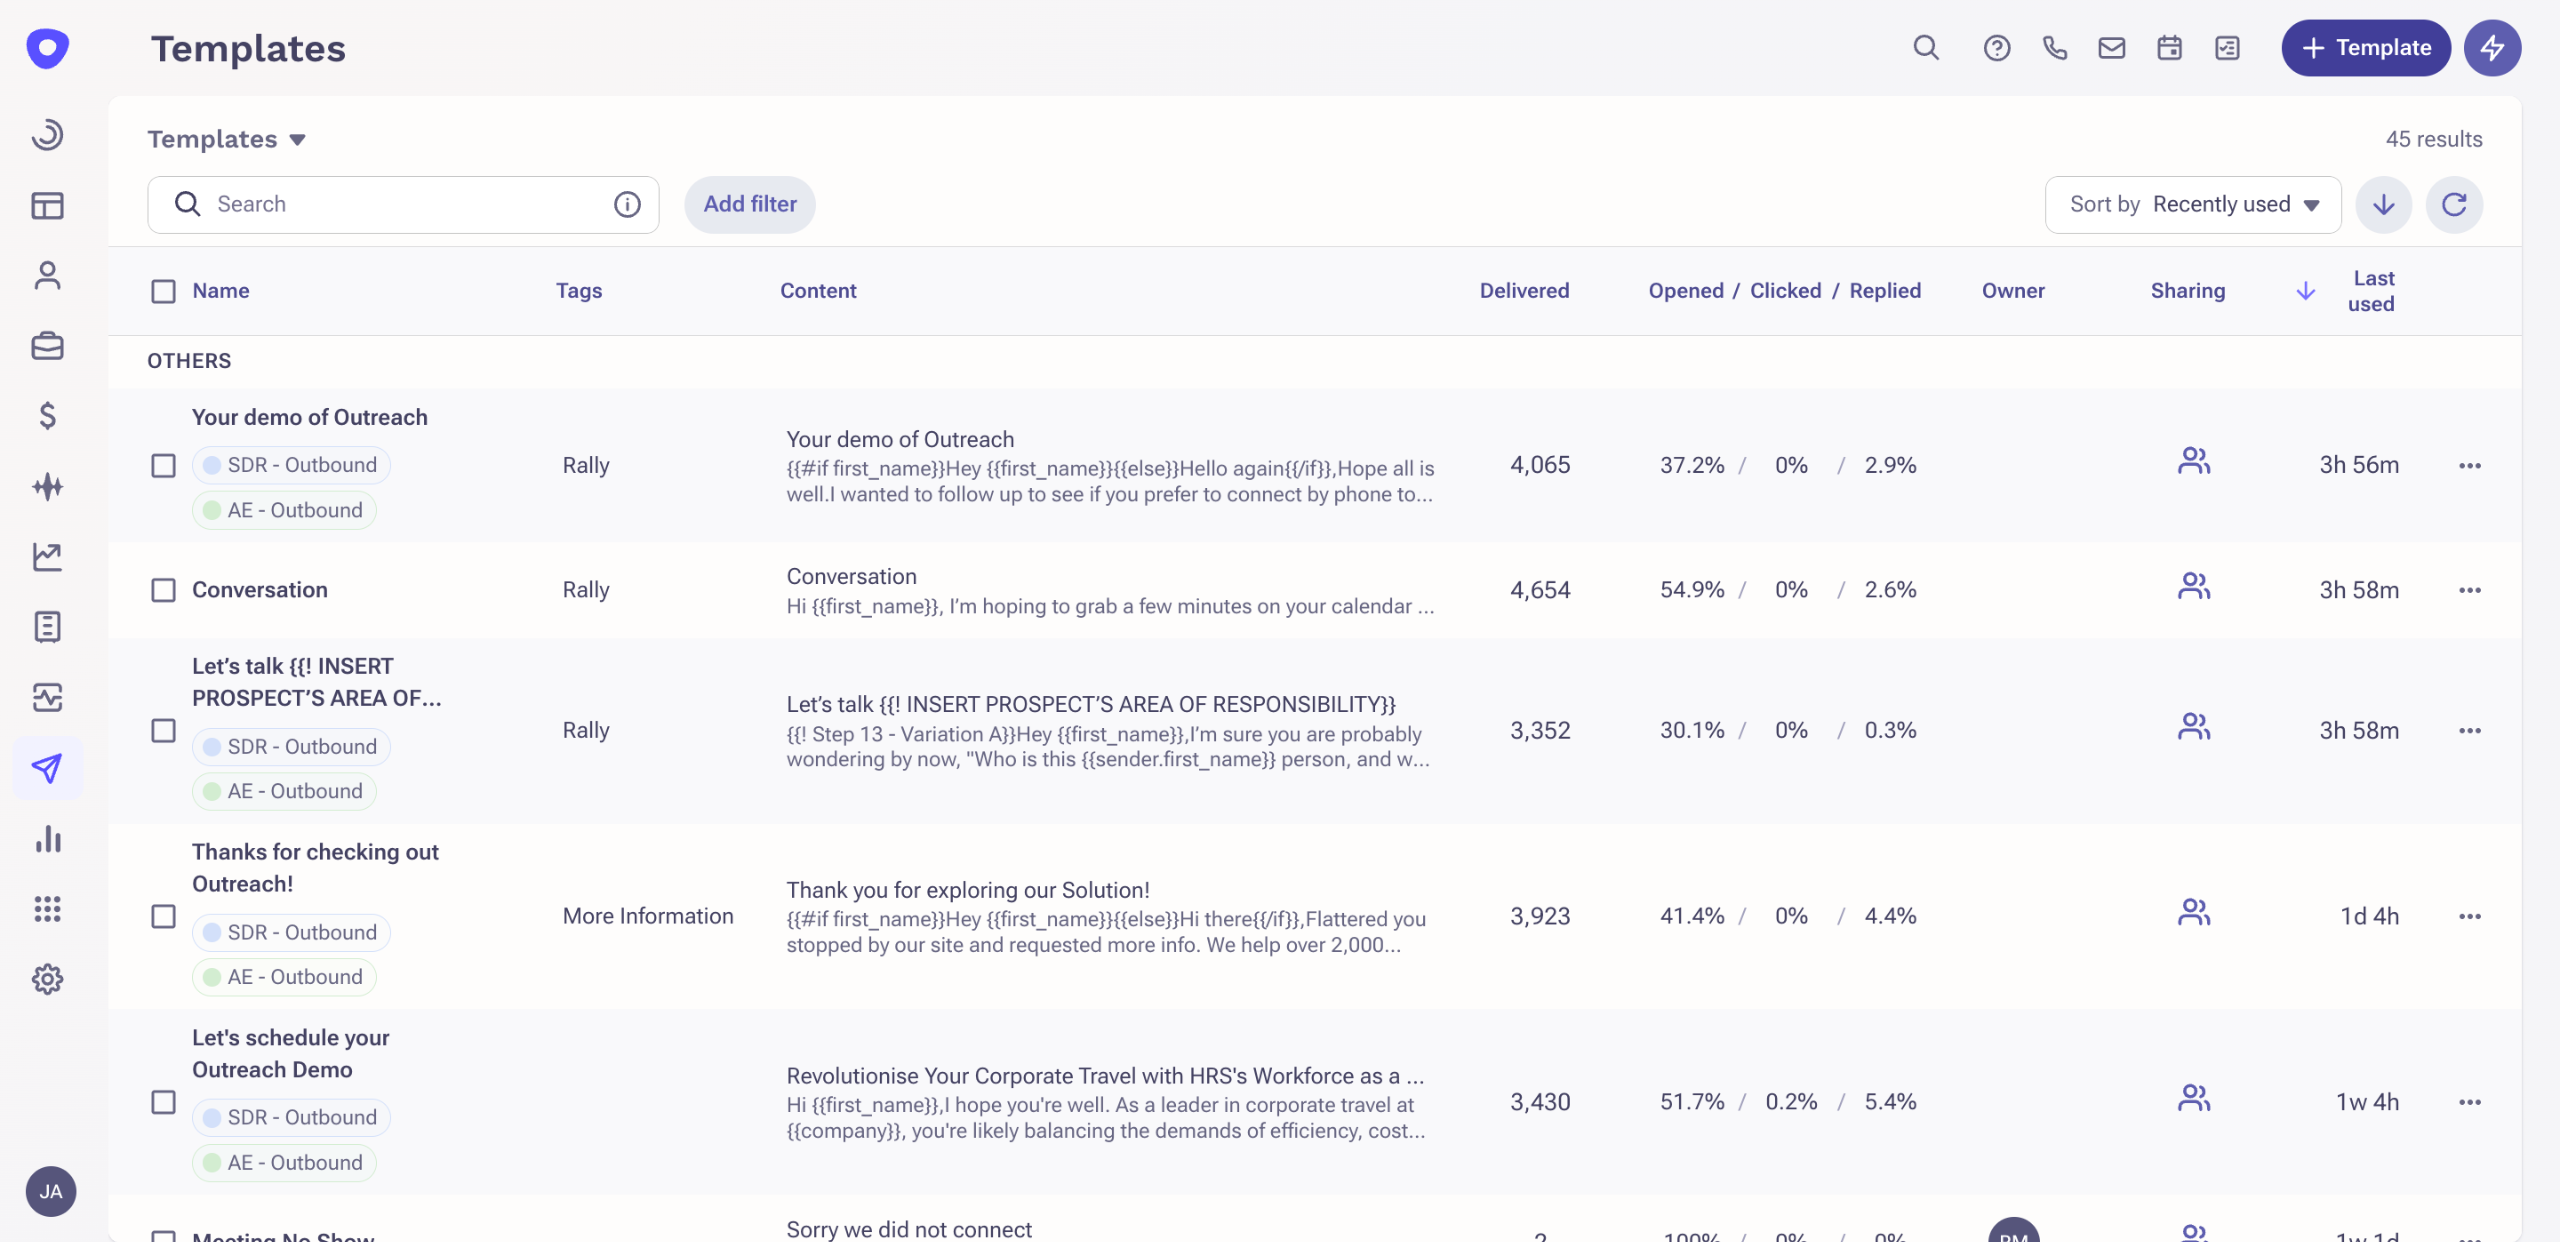Select all templates with header checkbox

click(163, 291)
